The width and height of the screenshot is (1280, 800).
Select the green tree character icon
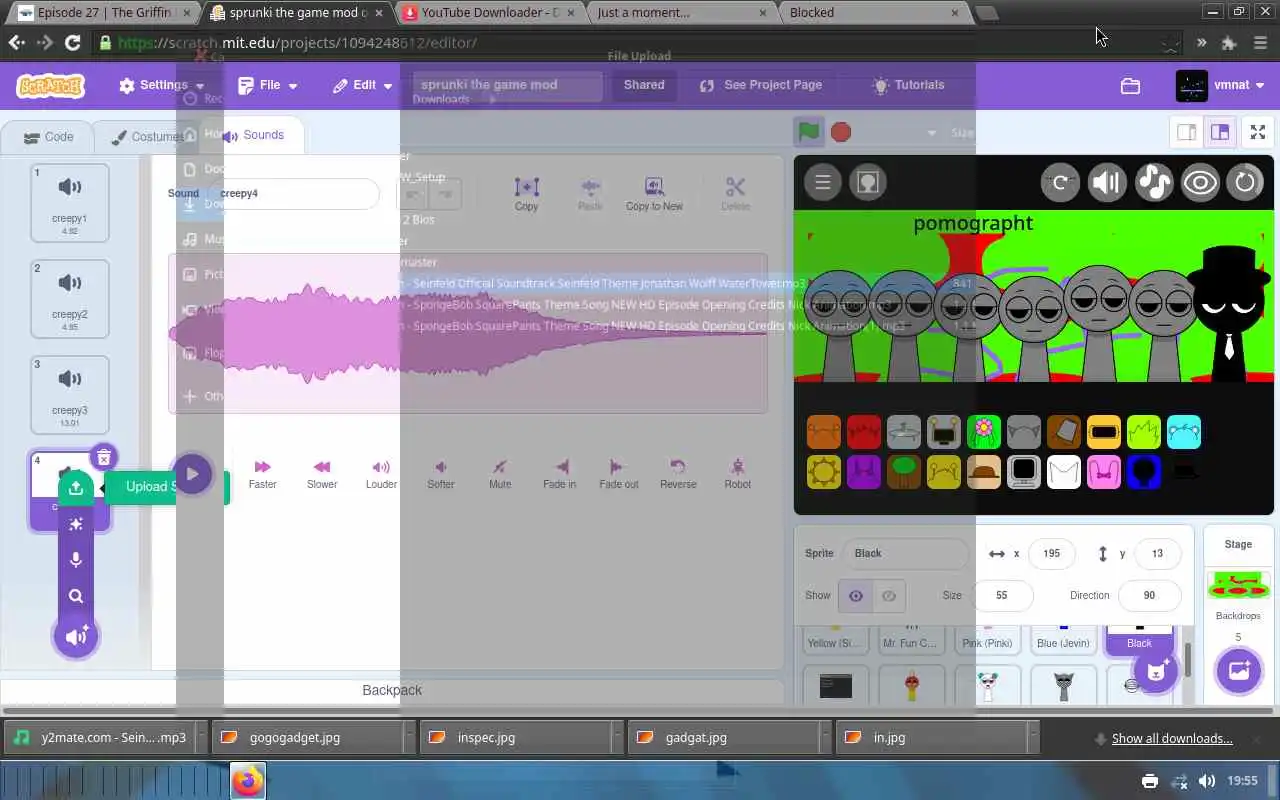pos(904,472)
